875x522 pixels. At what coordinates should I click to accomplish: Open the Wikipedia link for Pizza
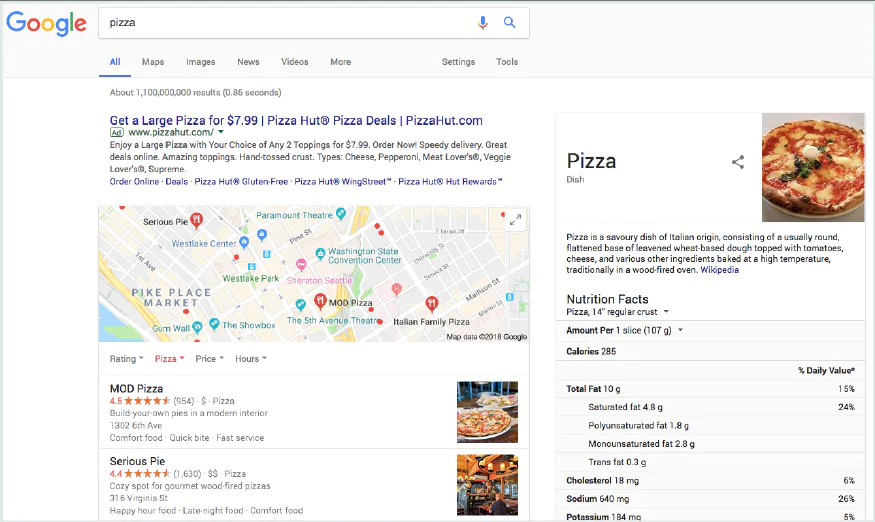pos(719,270)
